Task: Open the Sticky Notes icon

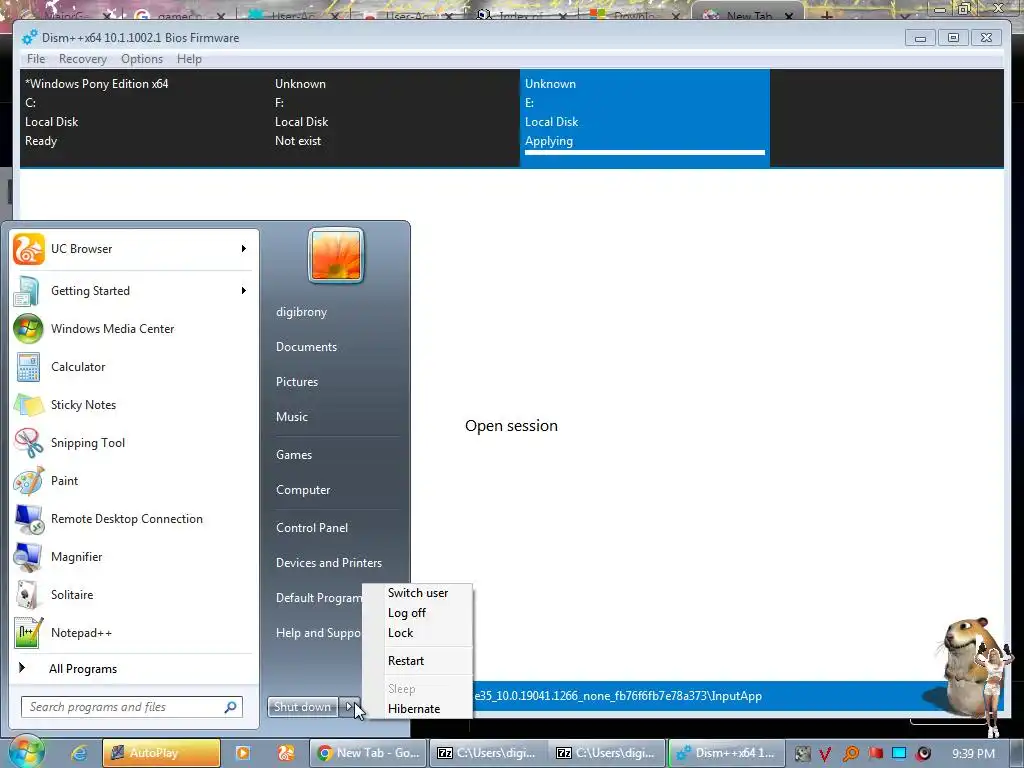Action: 28,405
